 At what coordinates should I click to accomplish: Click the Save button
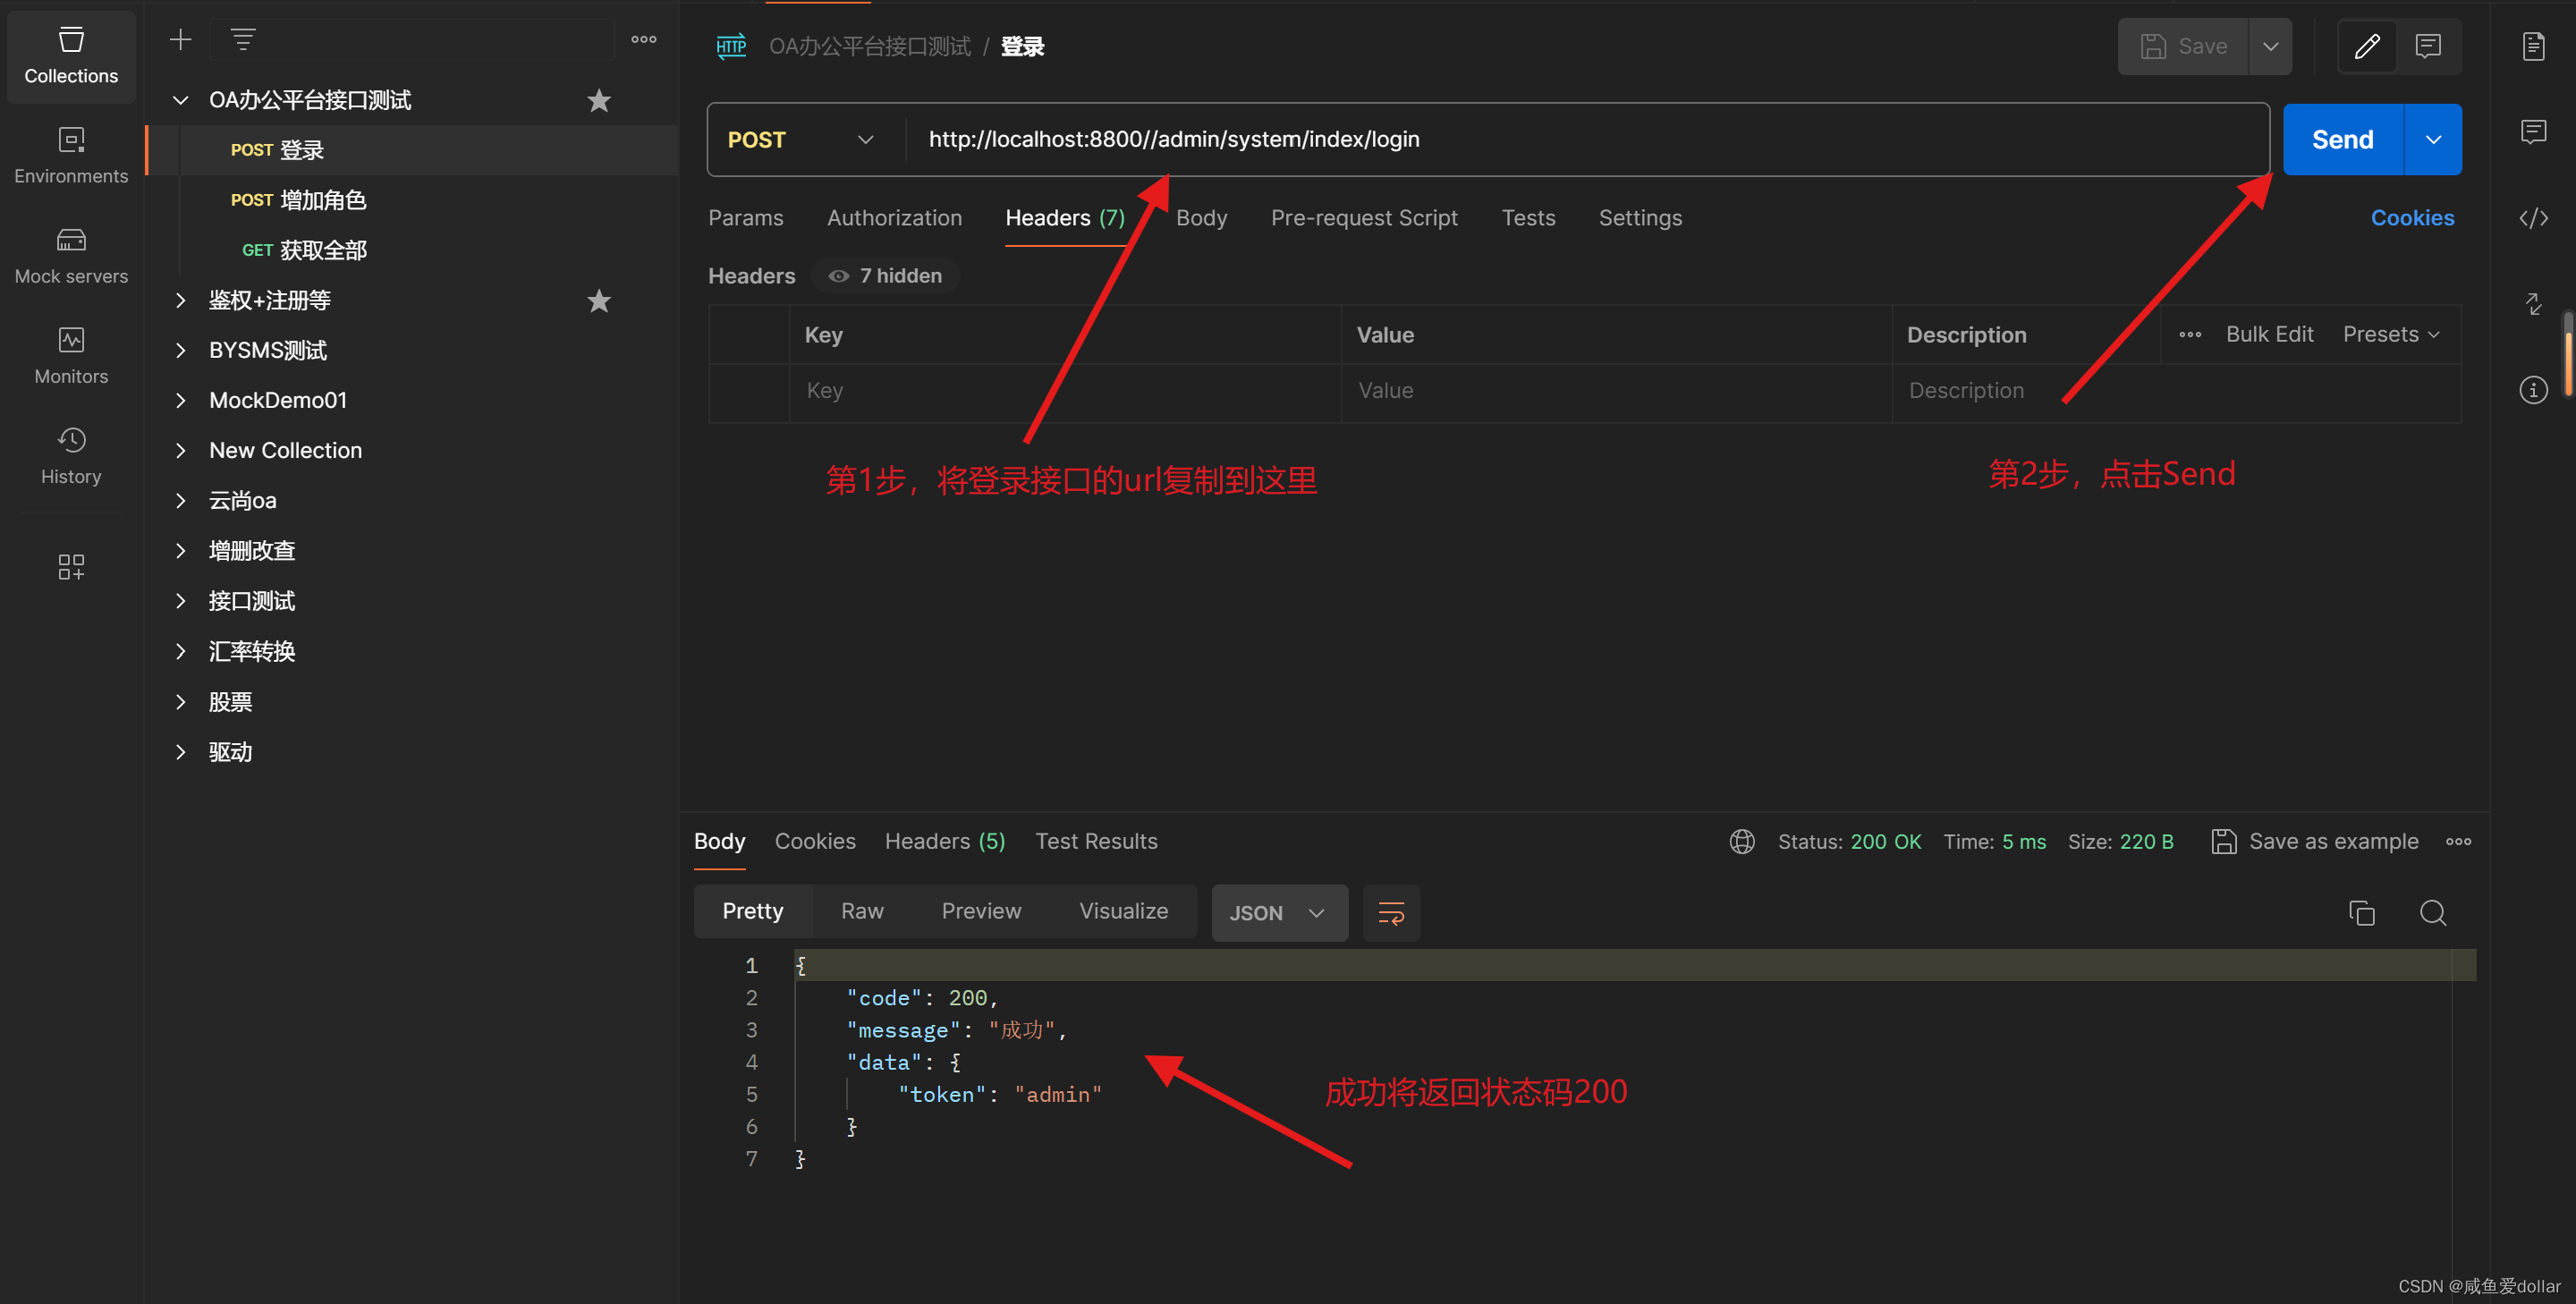click(2183, 46)
